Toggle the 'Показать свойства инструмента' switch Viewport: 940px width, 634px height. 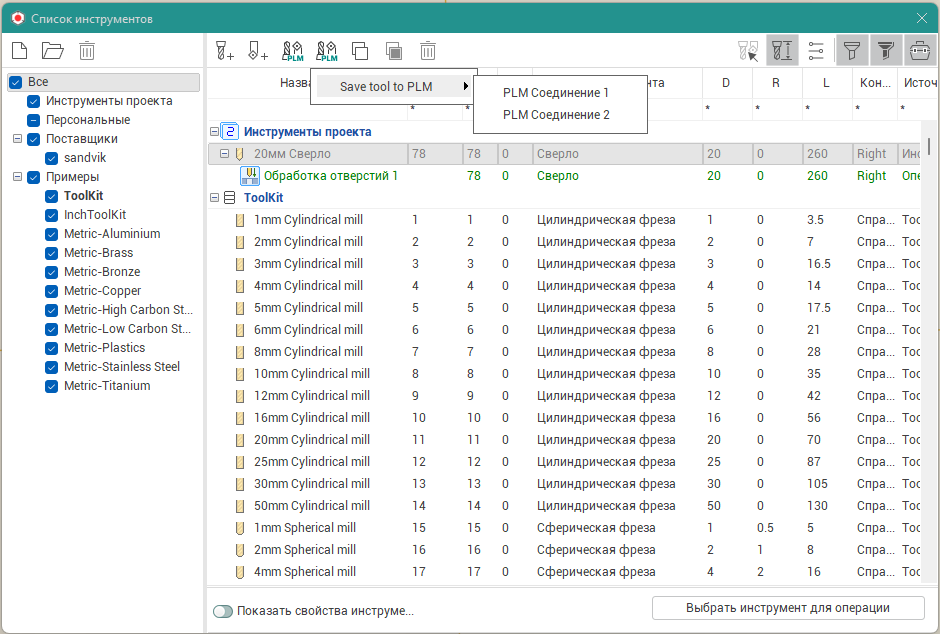[222, 611]
